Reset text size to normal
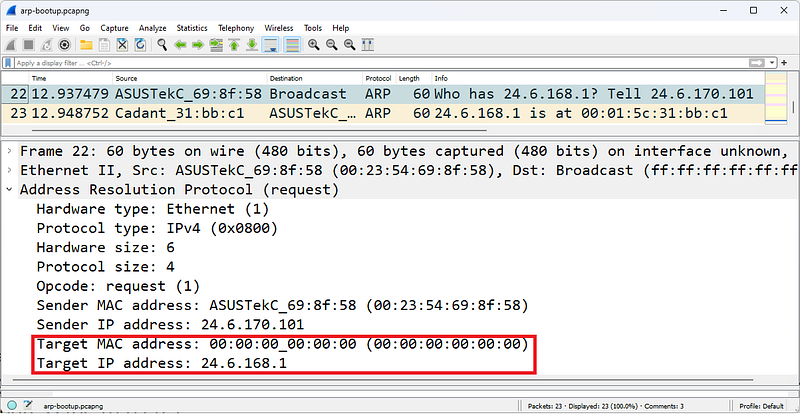This screenshot has height=414, width=800. coord(349,45)
